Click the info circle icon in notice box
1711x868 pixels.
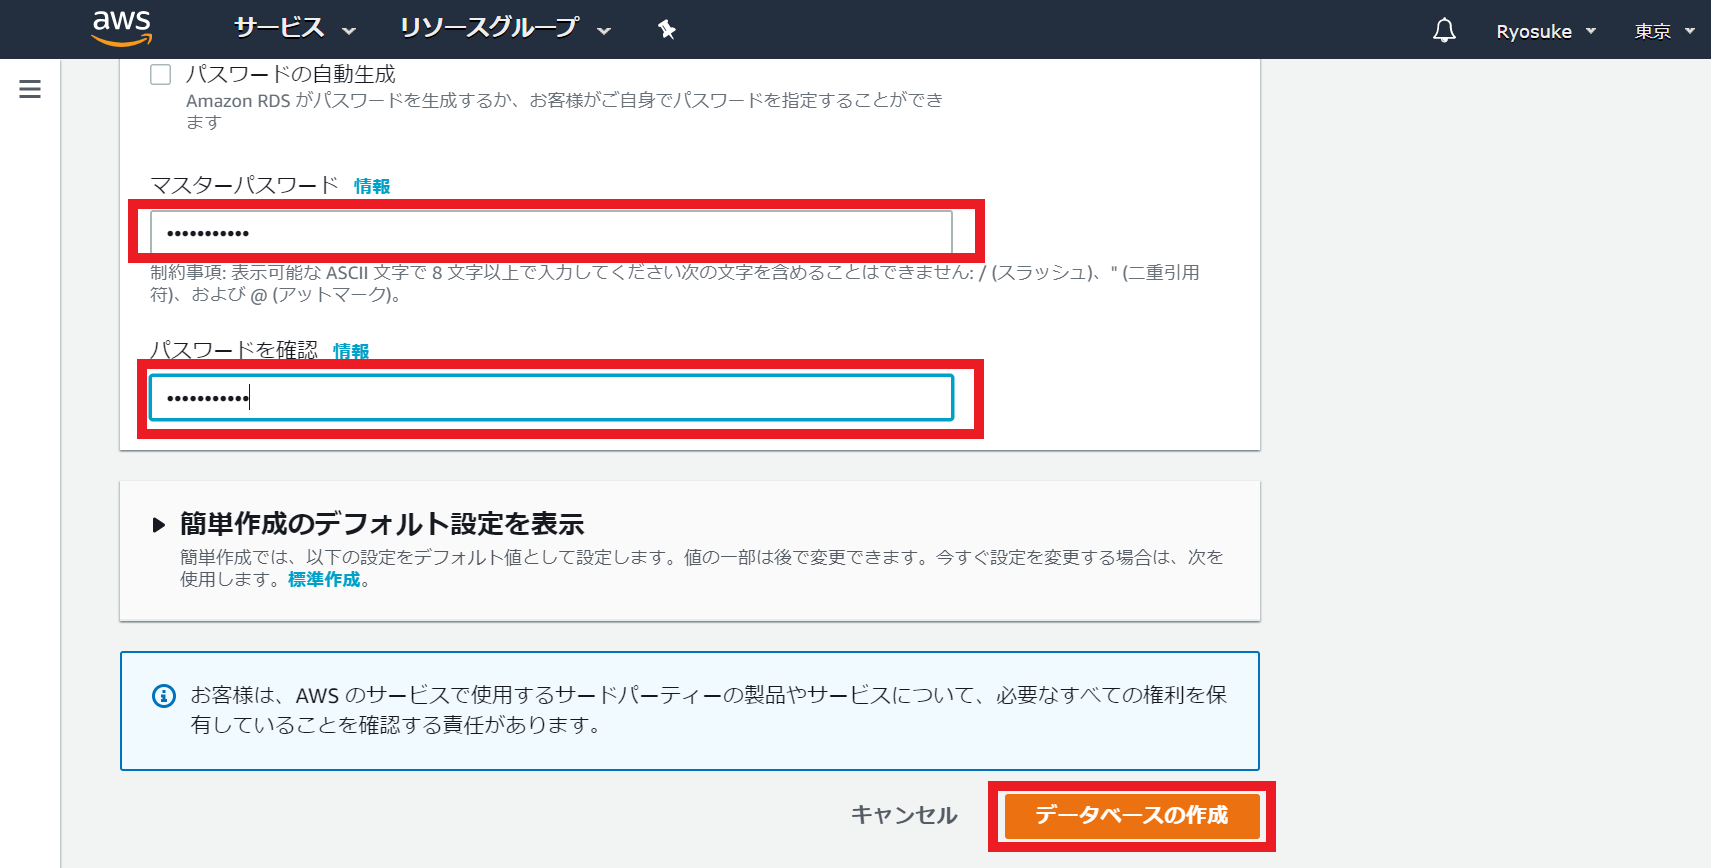pyautogui.click(x=164, y=696)
